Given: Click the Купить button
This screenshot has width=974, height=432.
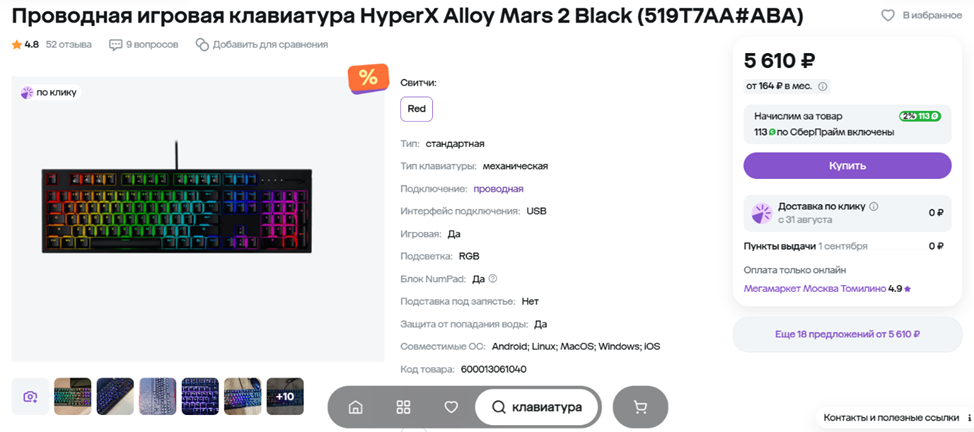Looking at the screenshot, I should click(x=847, y=165).
